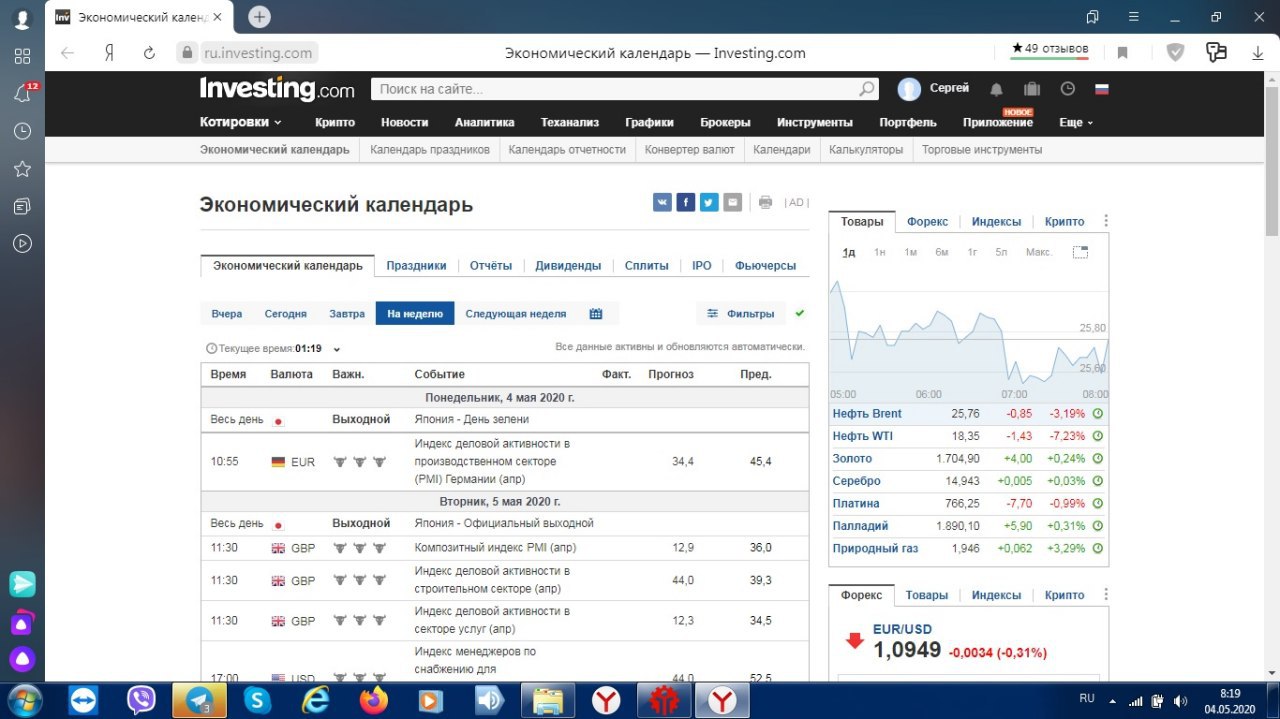Show the Вчера calendar events
This screenshot has height=719, width=1280.
click(227, 314)
